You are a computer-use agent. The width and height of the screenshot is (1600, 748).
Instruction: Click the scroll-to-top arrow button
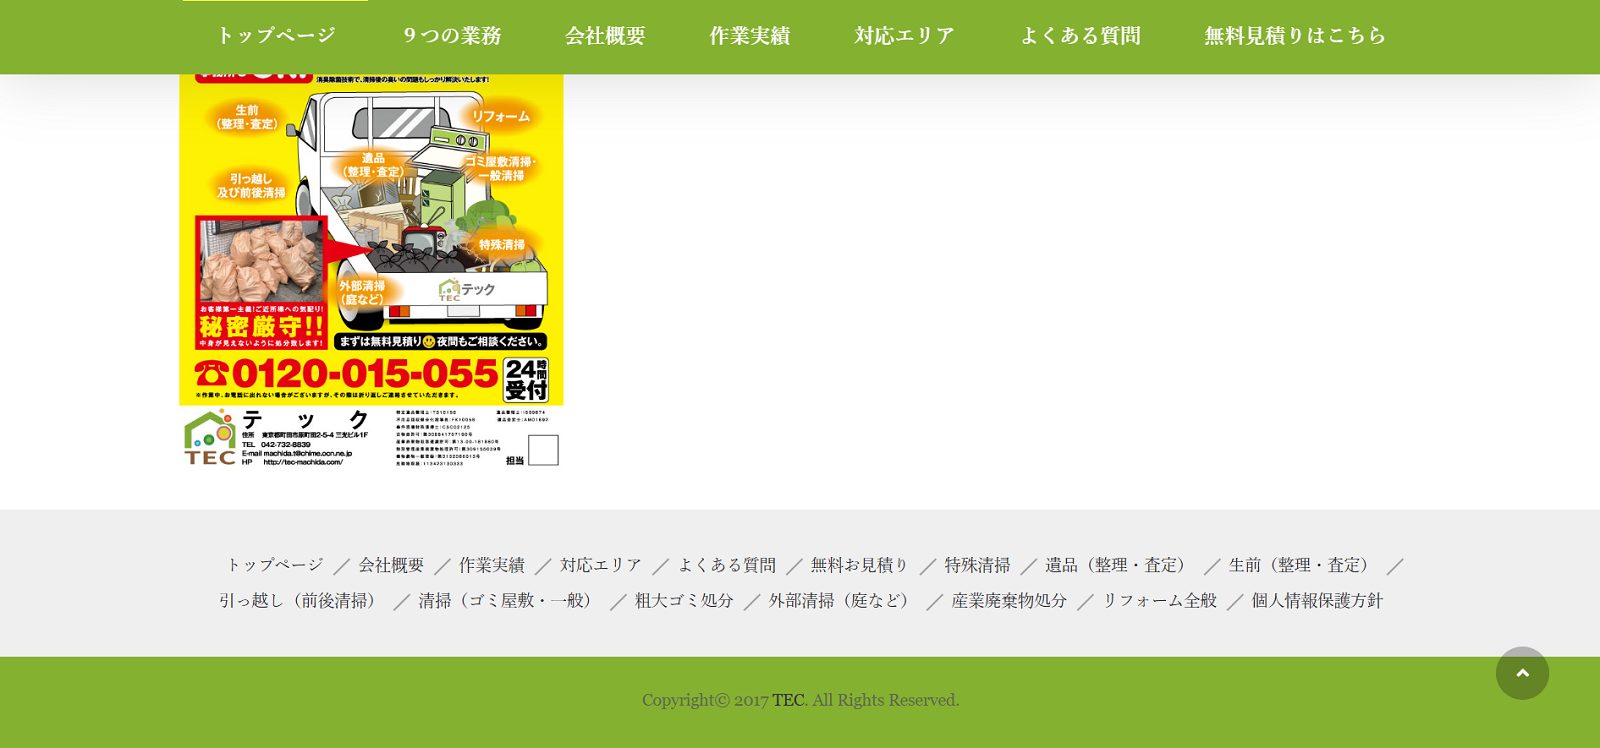1522,673
